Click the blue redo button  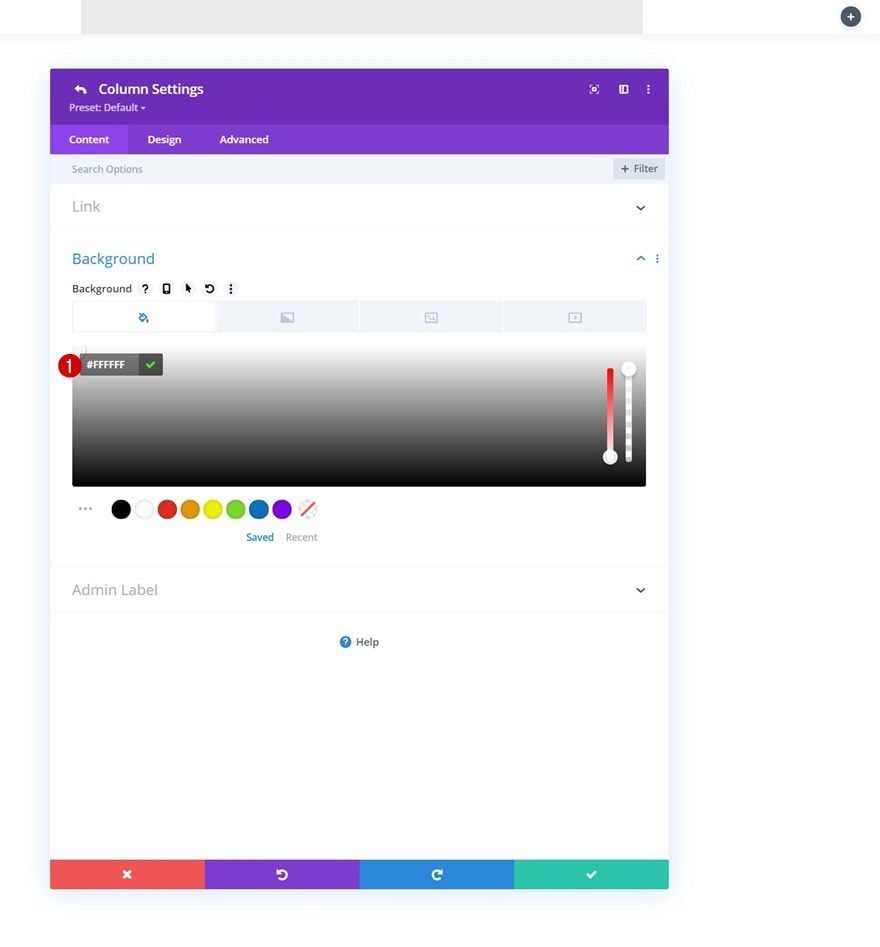pyautogui.click(x=437, y=874)
